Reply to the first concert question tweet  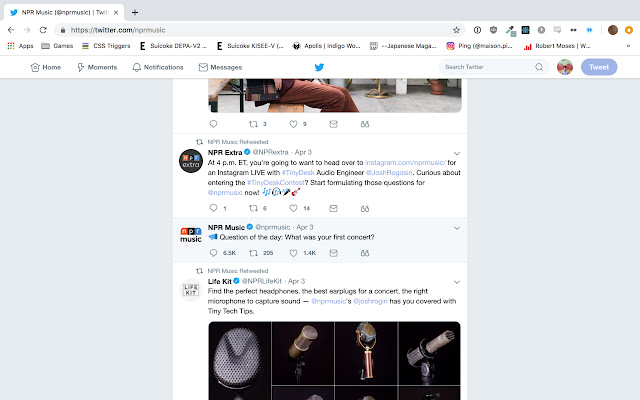[213, 253]
